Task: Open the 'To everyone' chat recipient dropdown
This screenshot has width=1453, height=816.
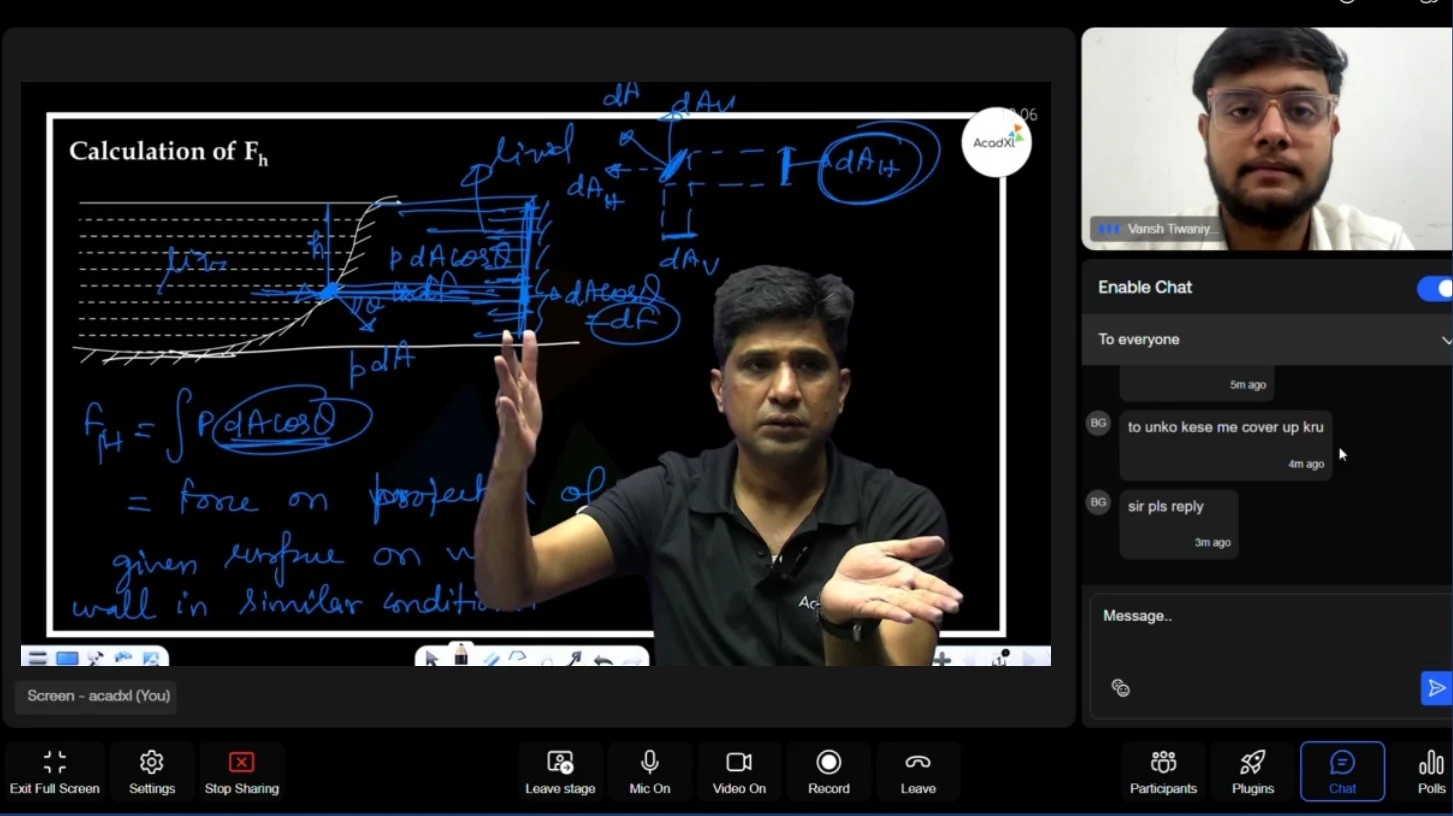Action: (1267, 339)
